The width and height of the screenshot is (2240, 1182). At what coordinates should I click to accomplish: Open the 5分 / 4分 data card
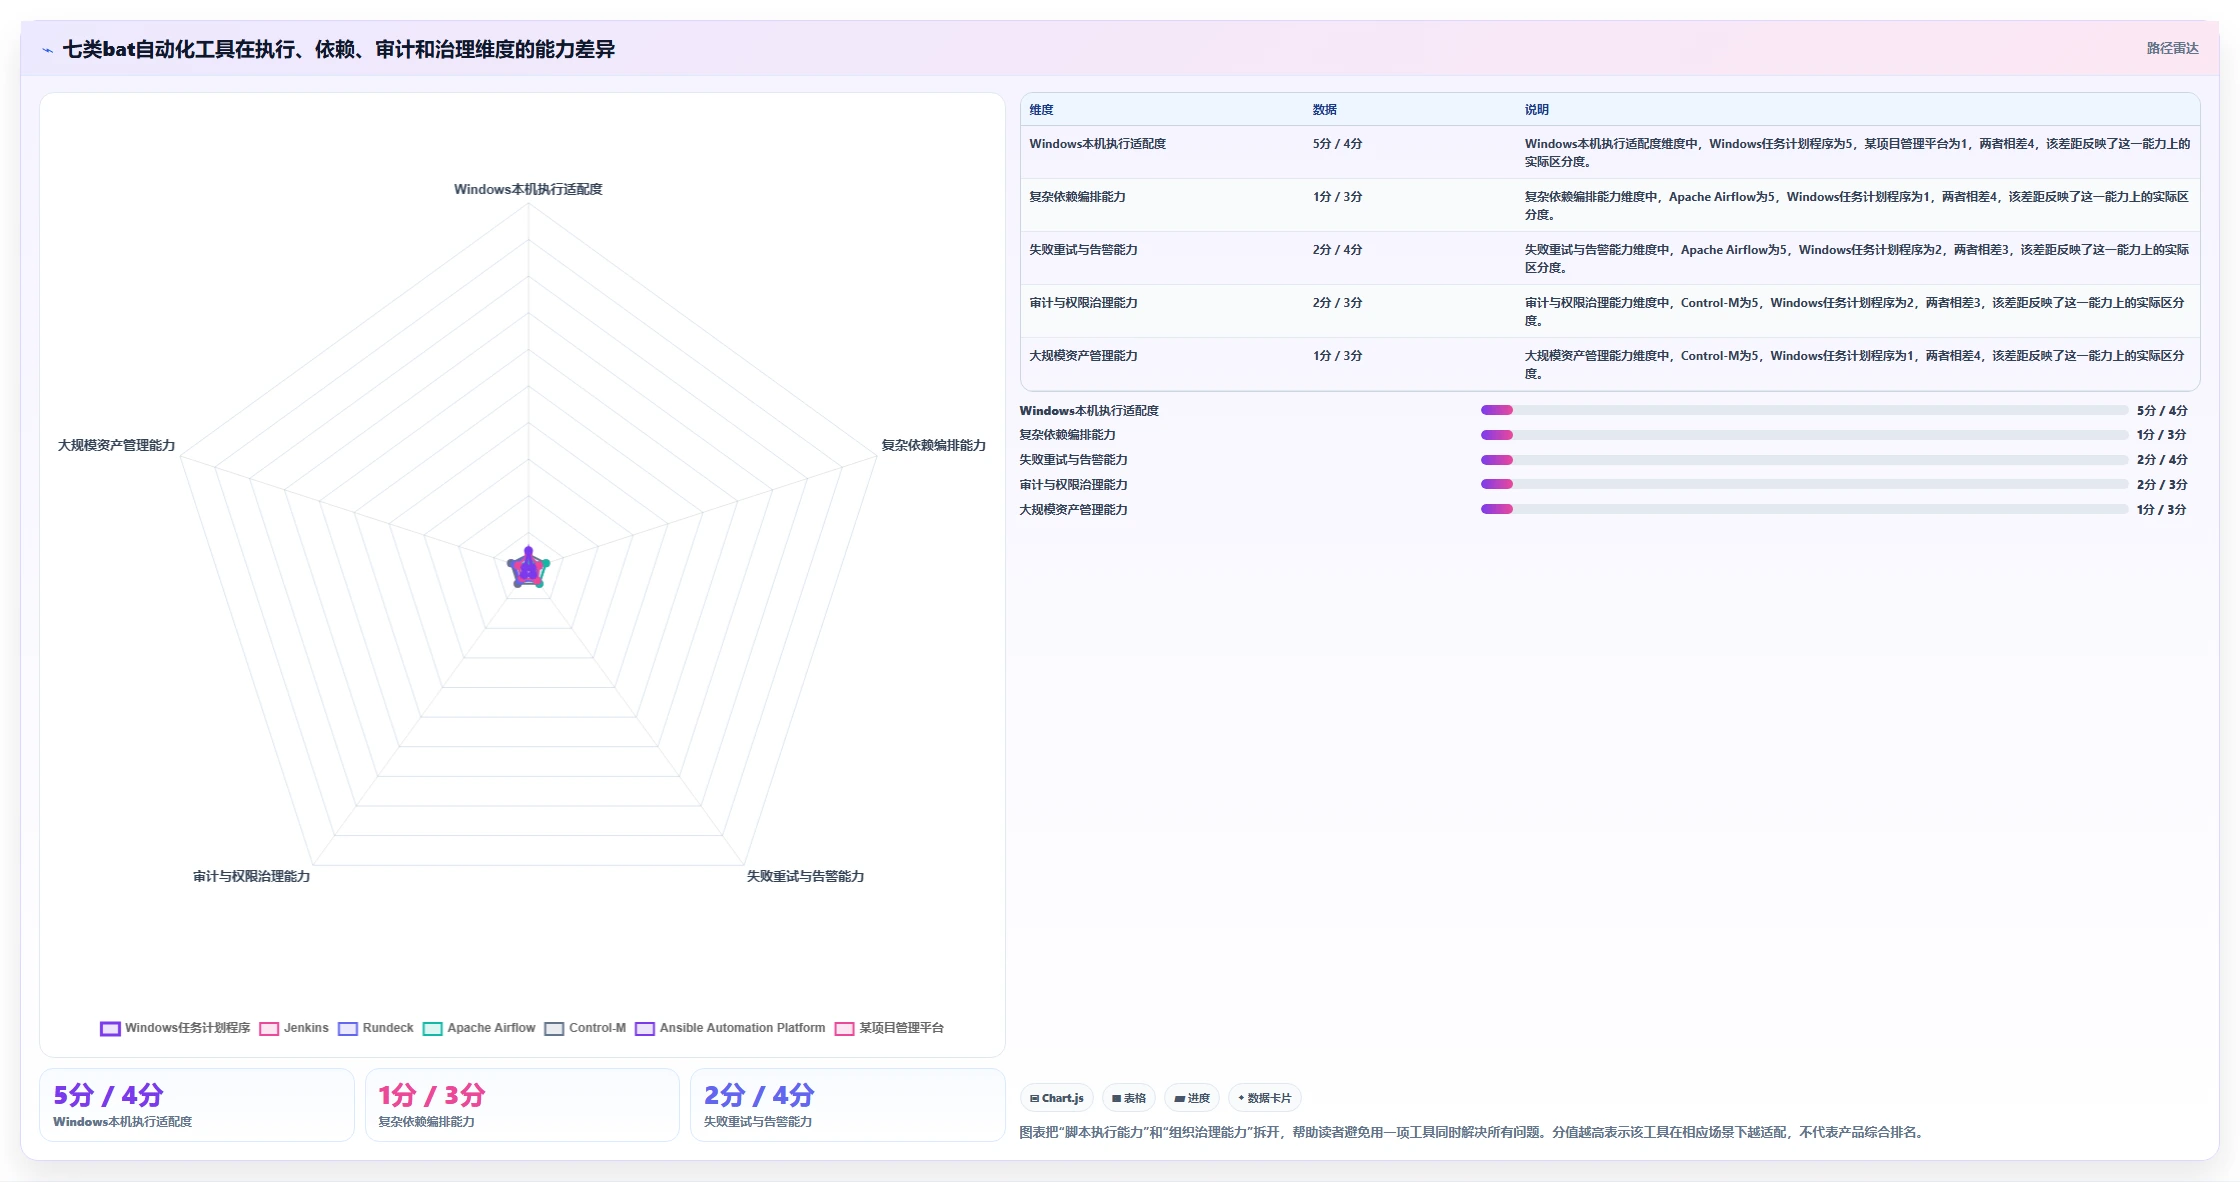(197, 1105)
